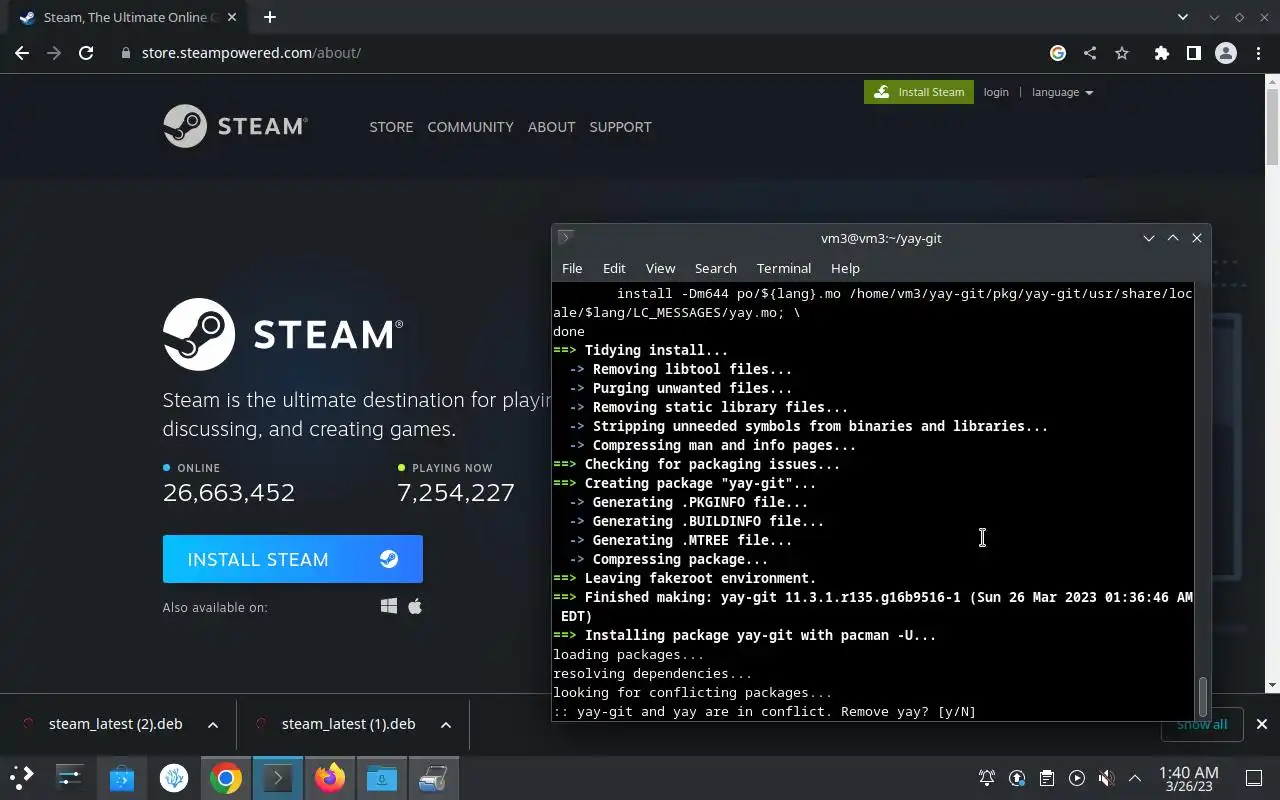The image size is (1280, 800).
Task: Open the clipboard tray icon
Action: (x=1046, y=778)
